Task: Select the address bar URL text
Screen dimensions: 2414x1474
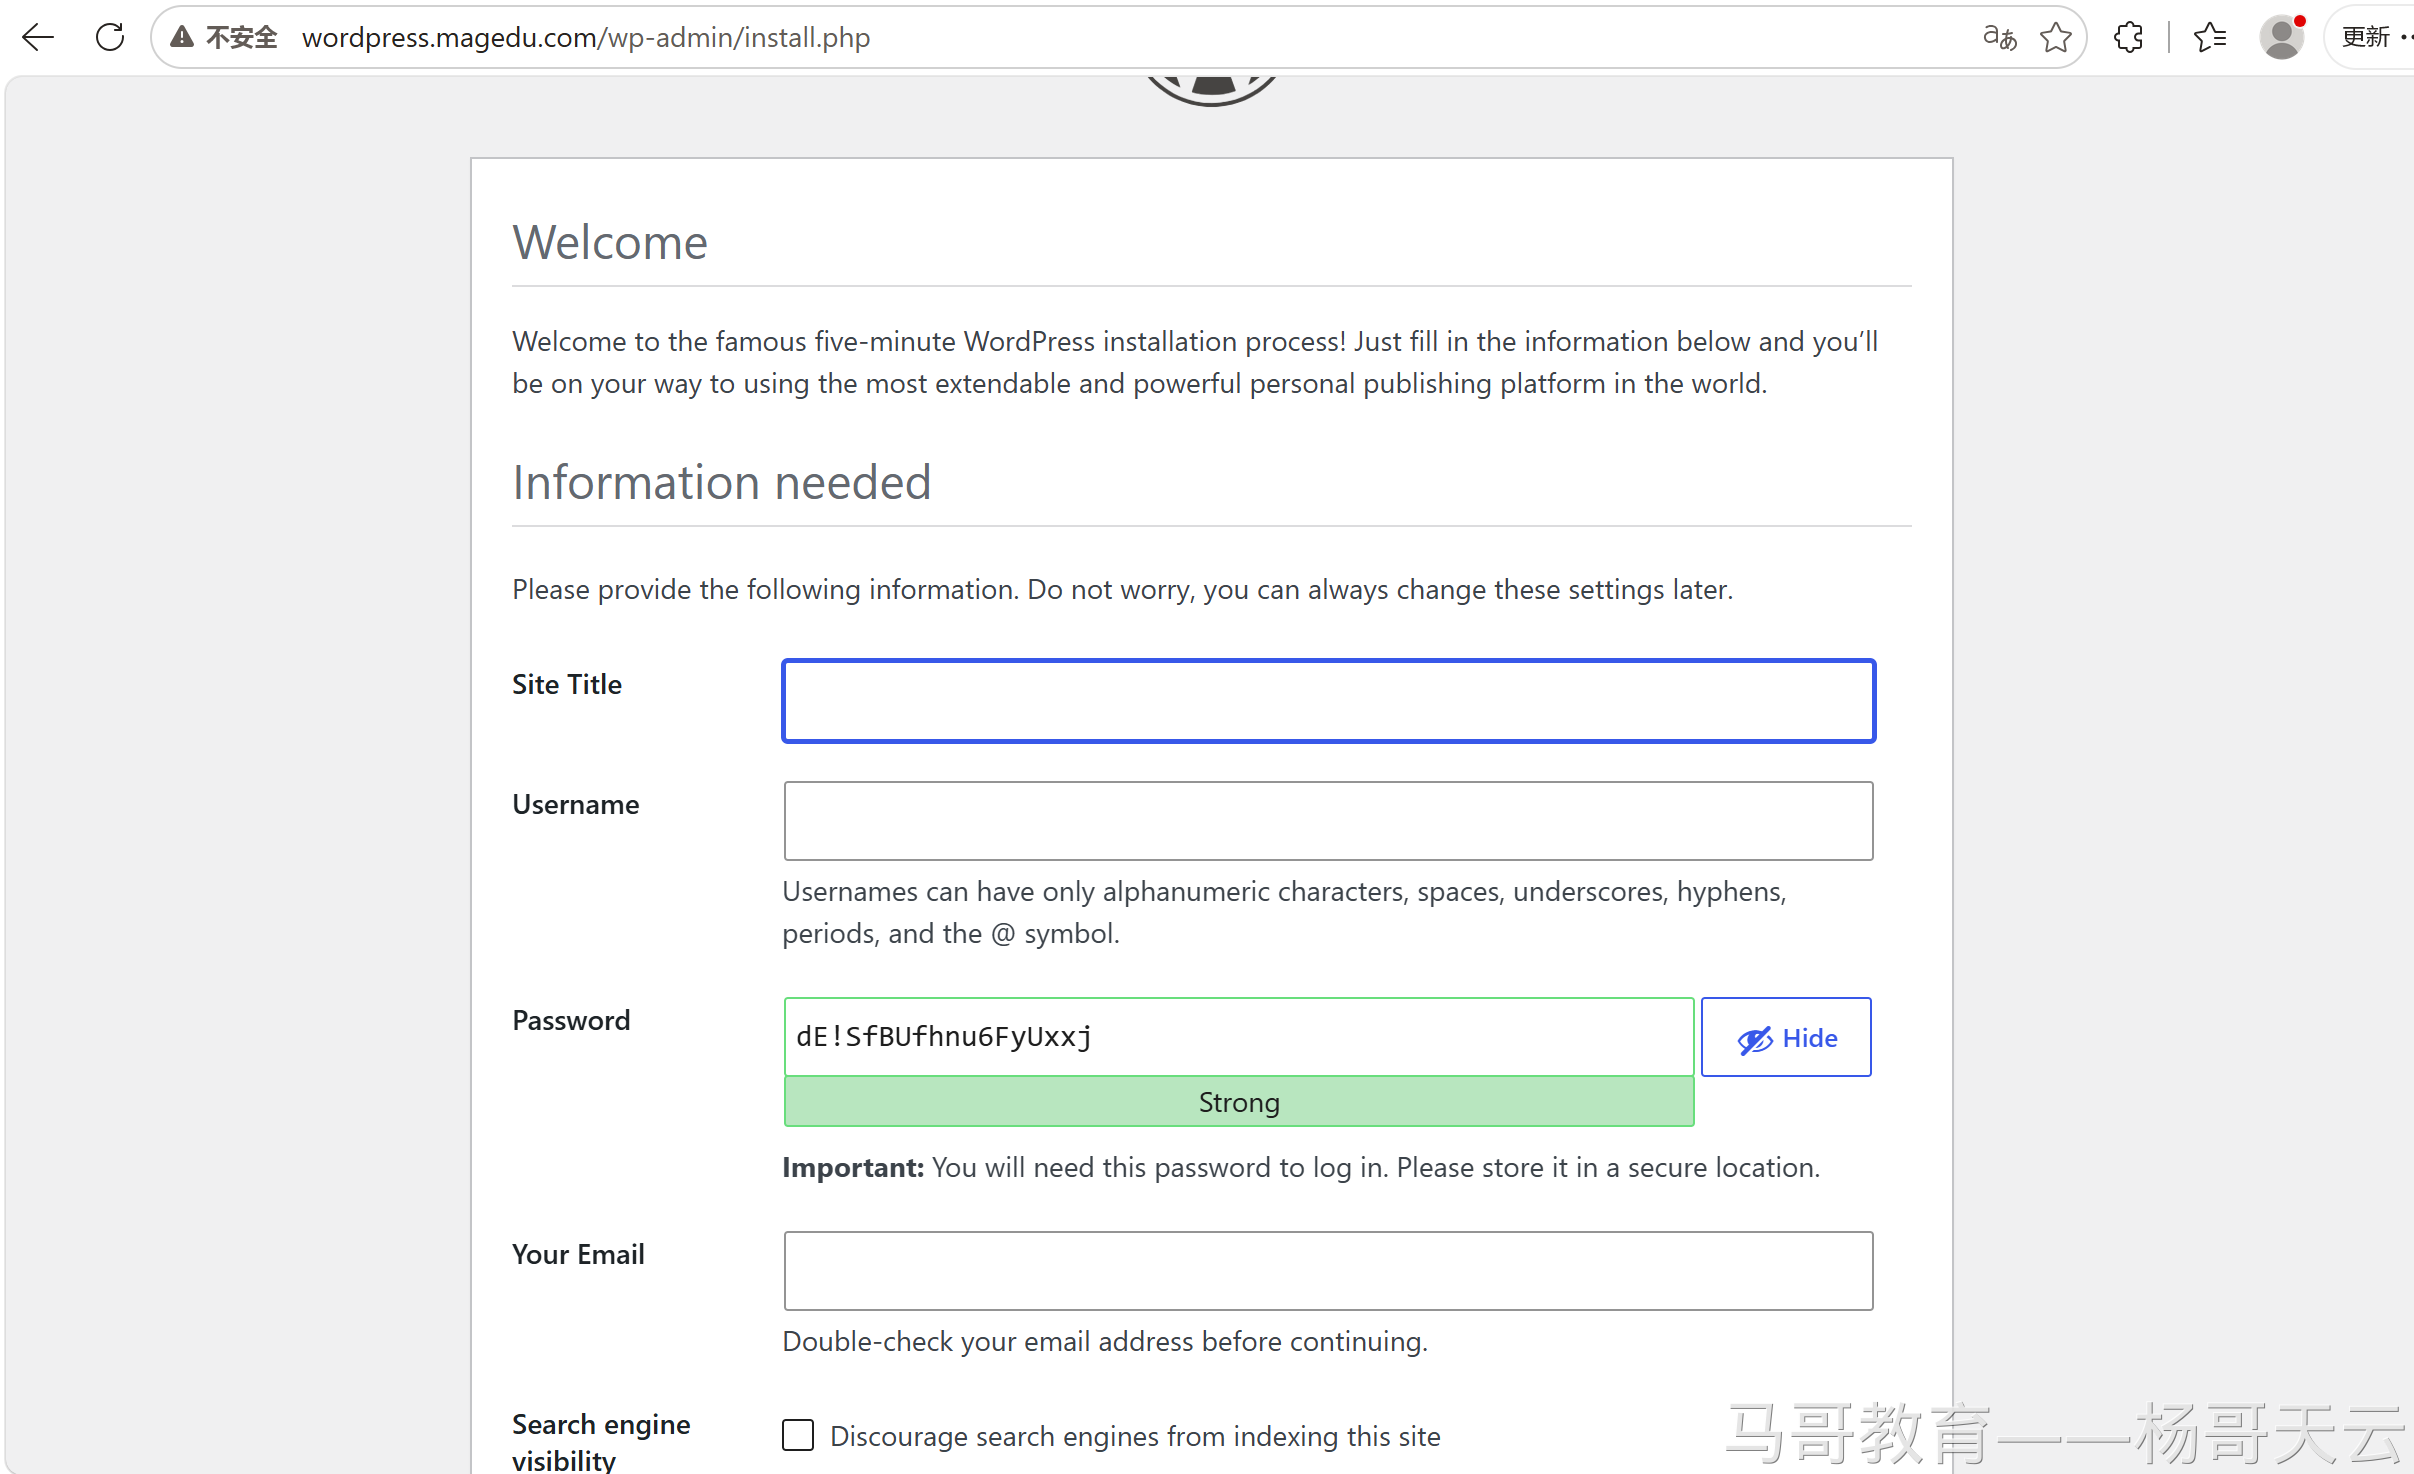Action: (586, 37)
